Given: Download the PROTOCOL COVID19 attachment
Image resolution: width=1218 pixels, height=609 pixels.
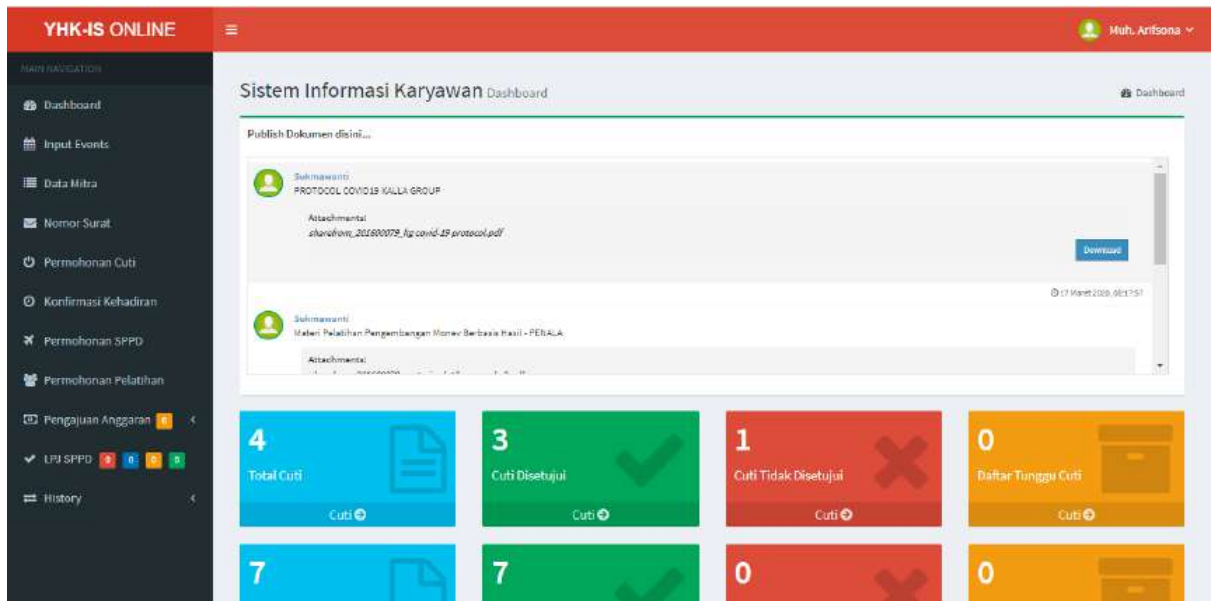Looking at the screenshot, I should click(1102, 249).
